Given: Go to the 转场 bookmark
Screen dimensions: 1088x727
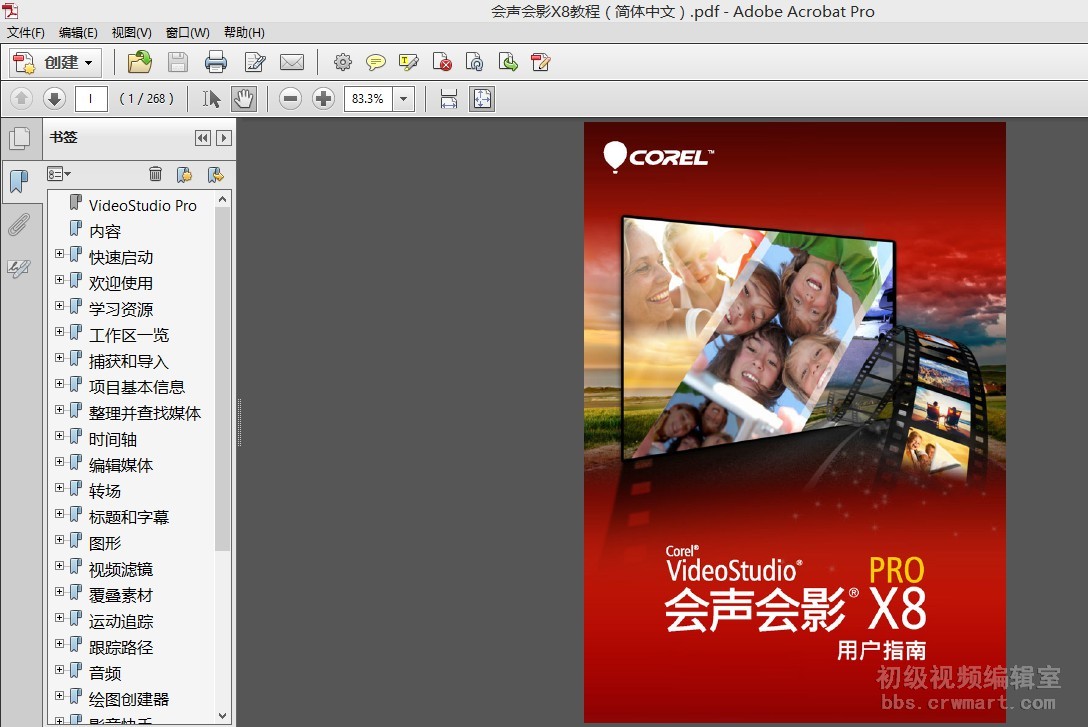Looking at the screenshot, I should [x=105, y=491].
